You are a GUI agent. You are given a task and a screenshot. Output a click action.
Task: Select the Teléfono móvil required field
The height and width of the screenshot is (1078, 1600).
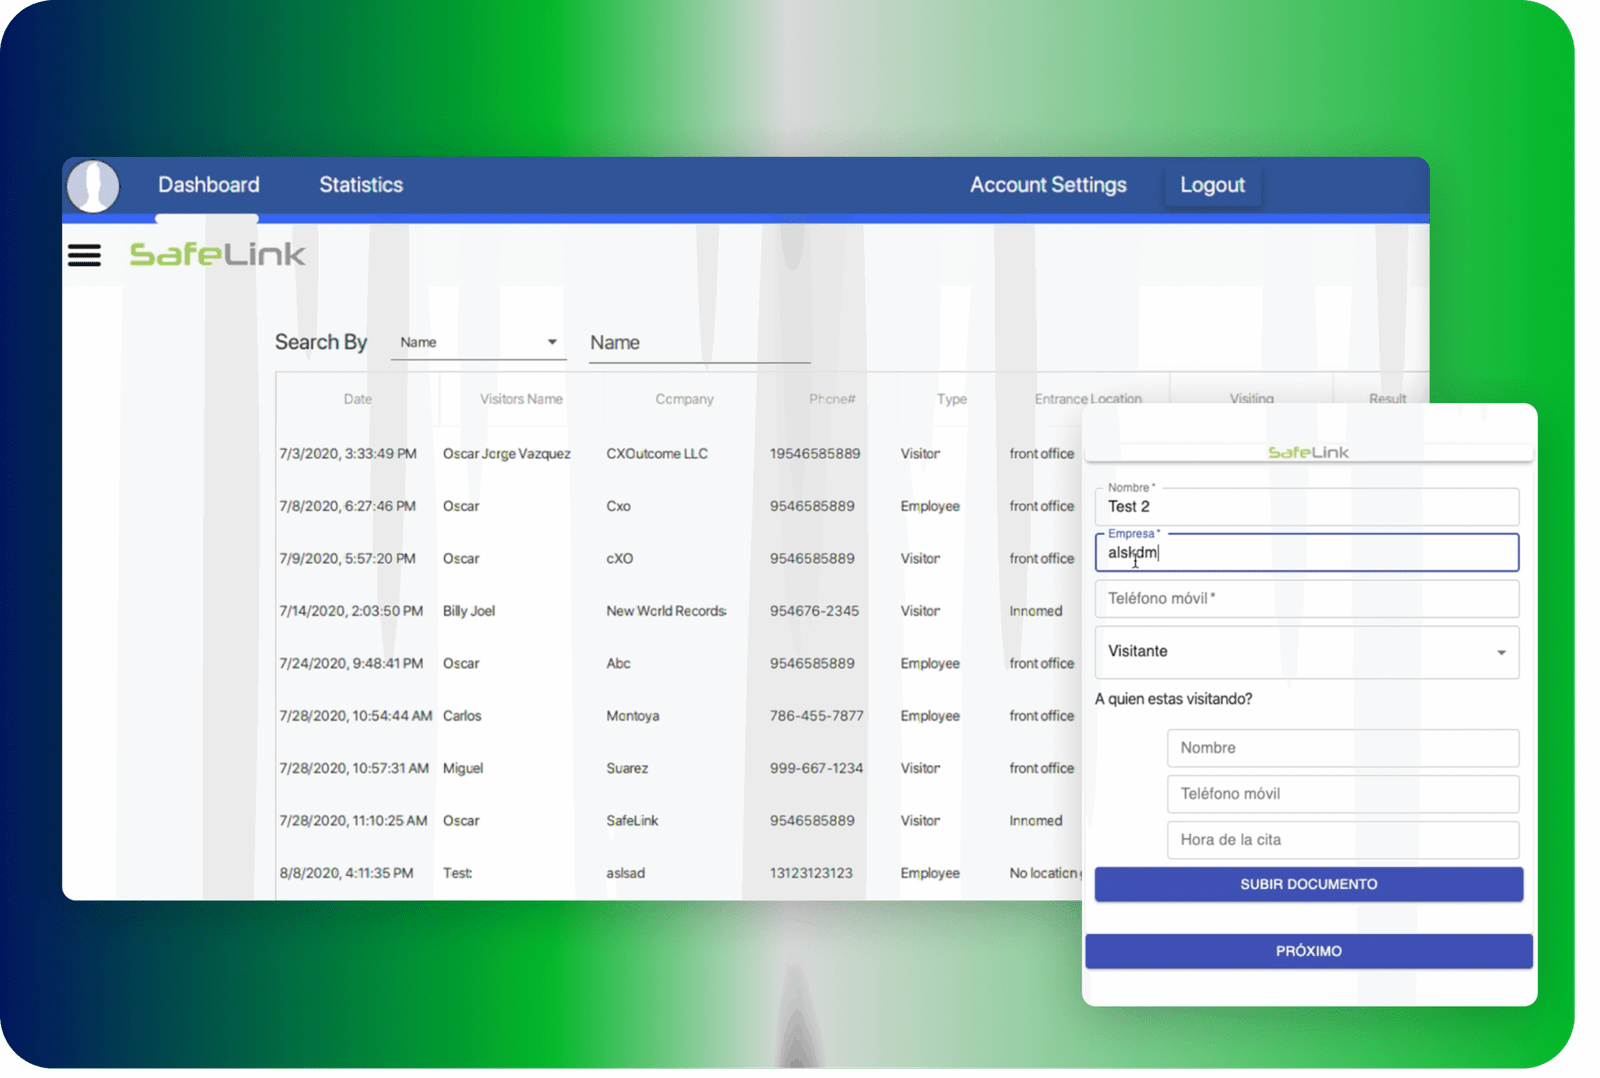(x=1306, y=599)
